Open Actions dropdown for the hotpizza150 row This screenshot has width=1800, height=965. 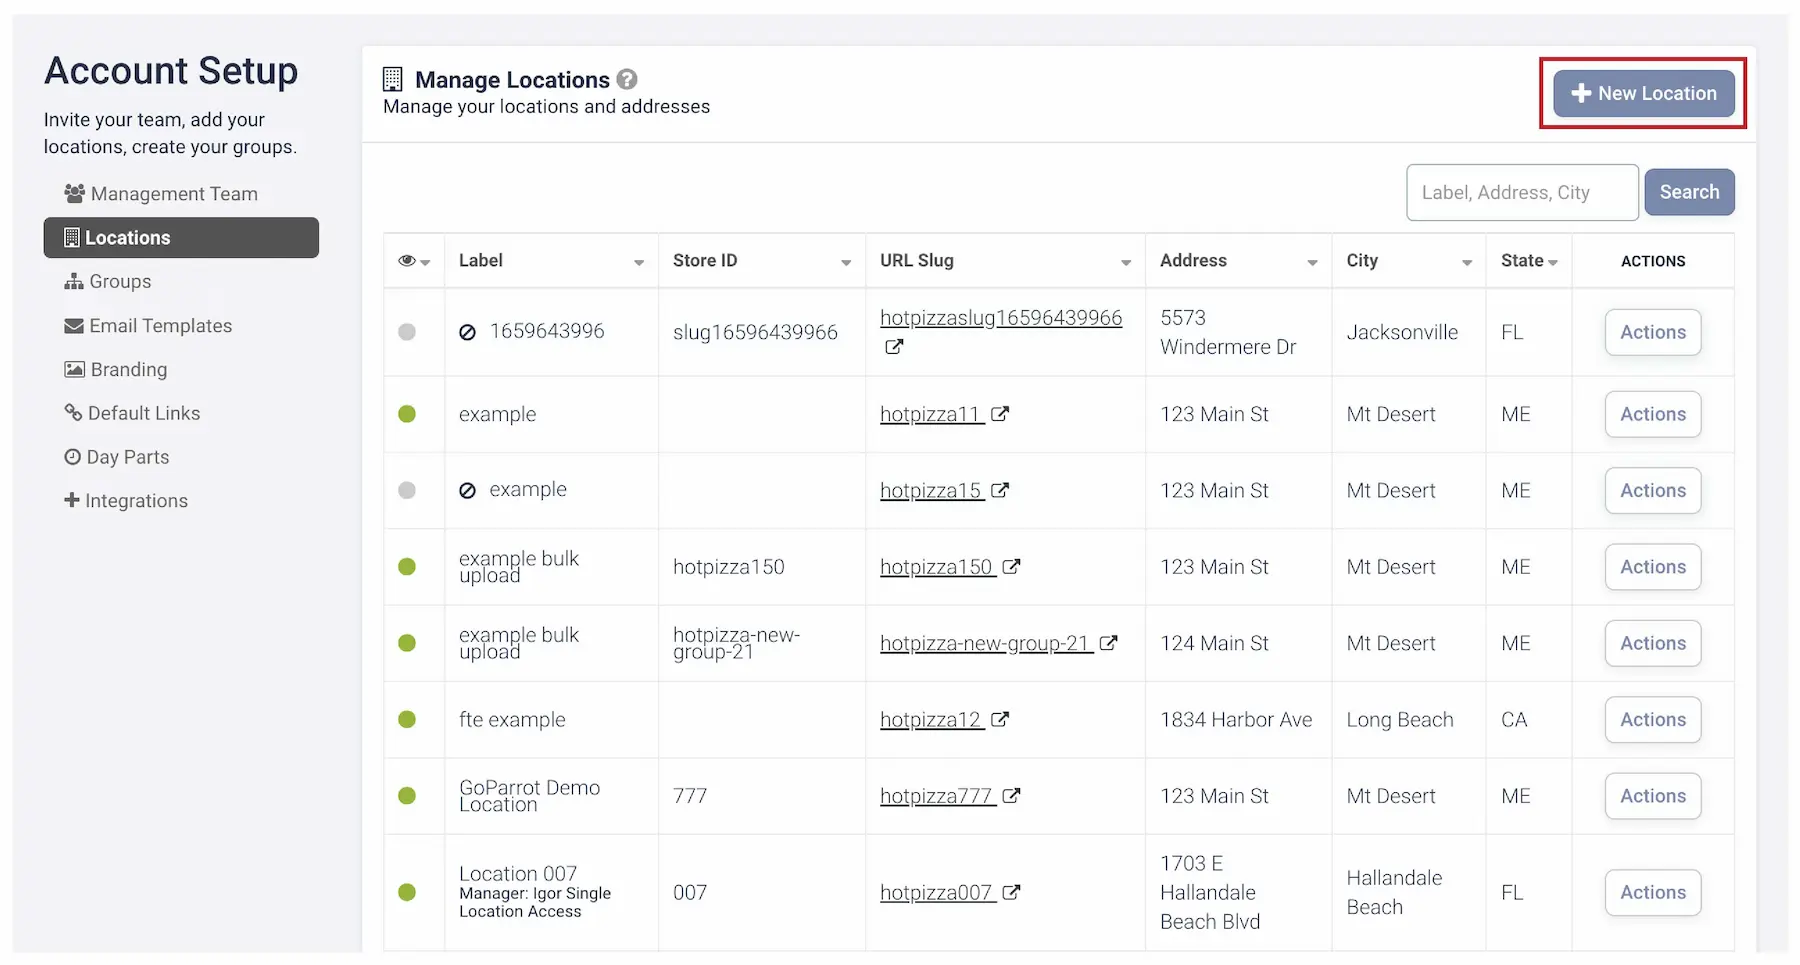coord(1653,567)
